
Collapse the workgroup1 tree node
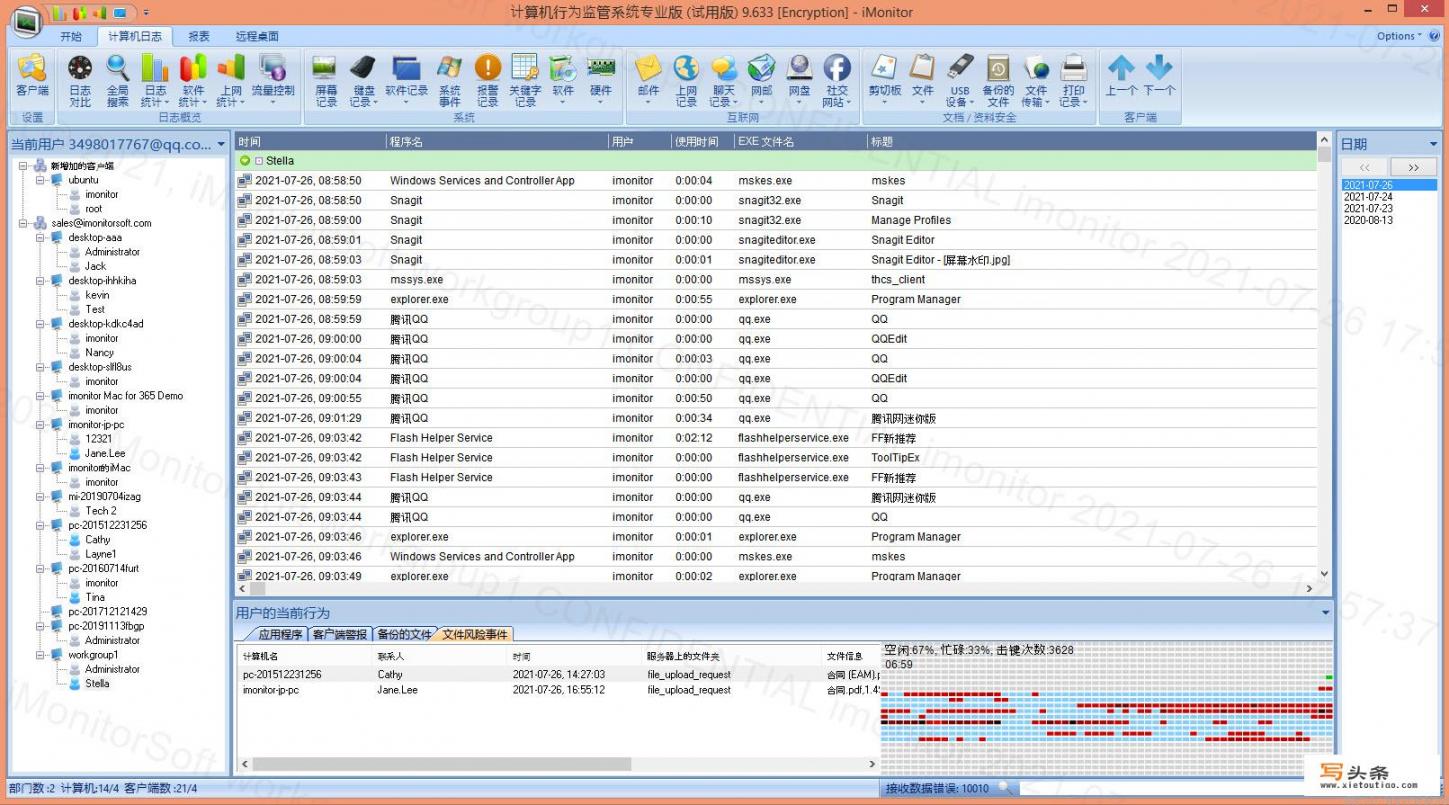pyautogui.click(x=40, y=655)
